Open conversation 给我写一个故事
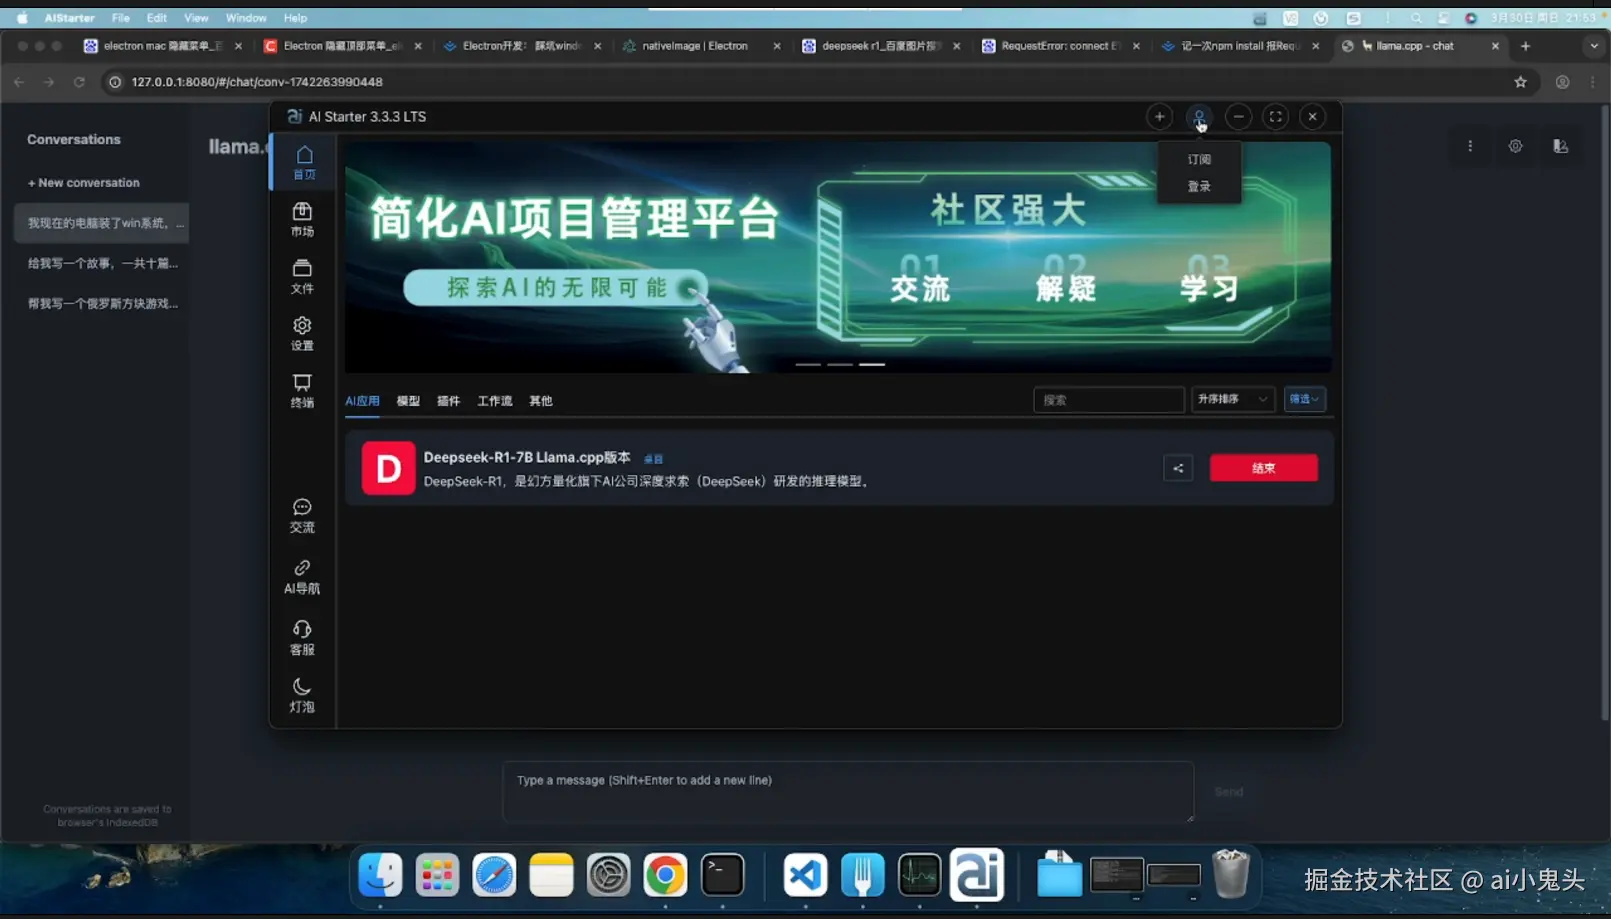The image size is (1611, 919). pyautogui.click(x=102, y=263)
